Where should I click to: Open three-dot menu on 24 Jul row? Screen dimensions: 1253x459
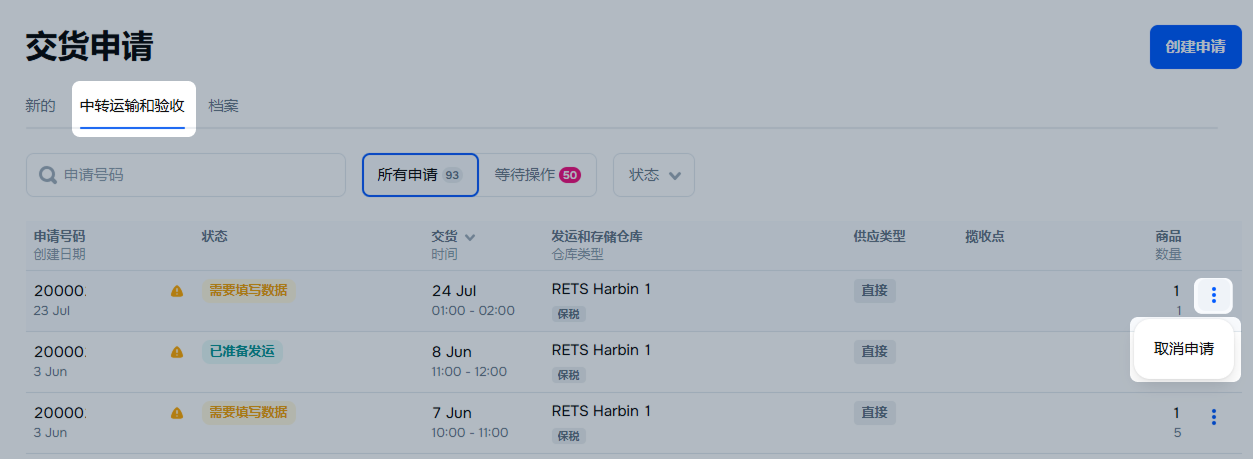(x=1213, y=295)
